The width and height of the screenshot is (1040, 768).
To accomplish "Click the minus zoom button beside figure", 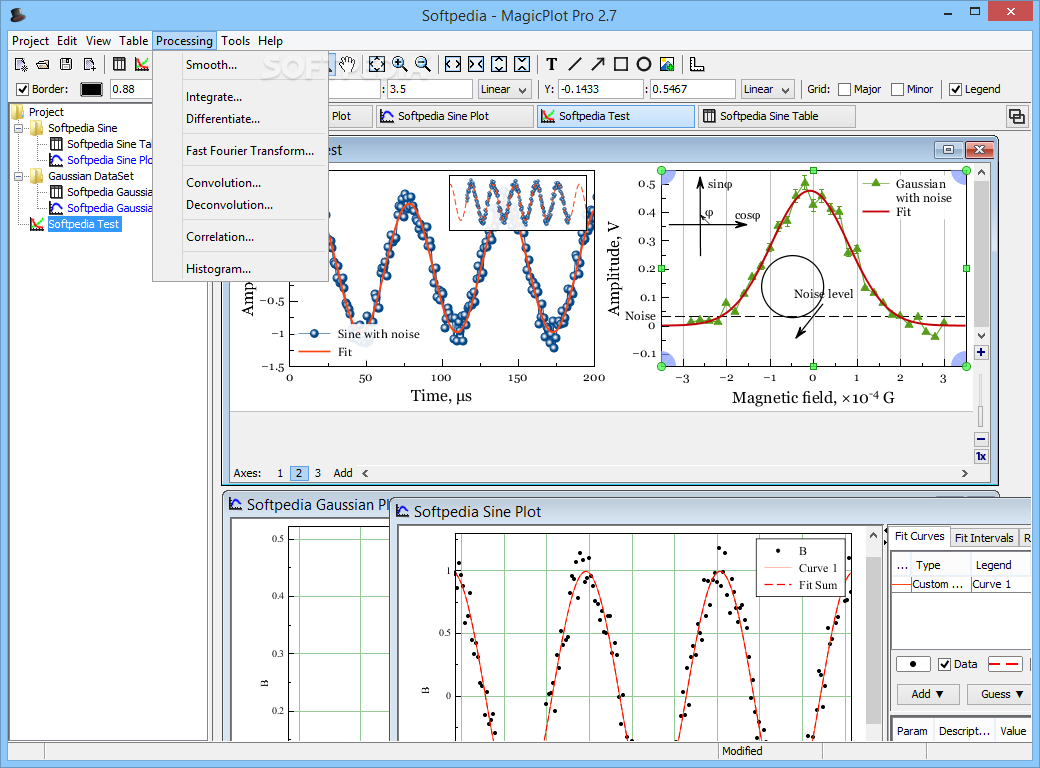I will (x=981, y=439).
